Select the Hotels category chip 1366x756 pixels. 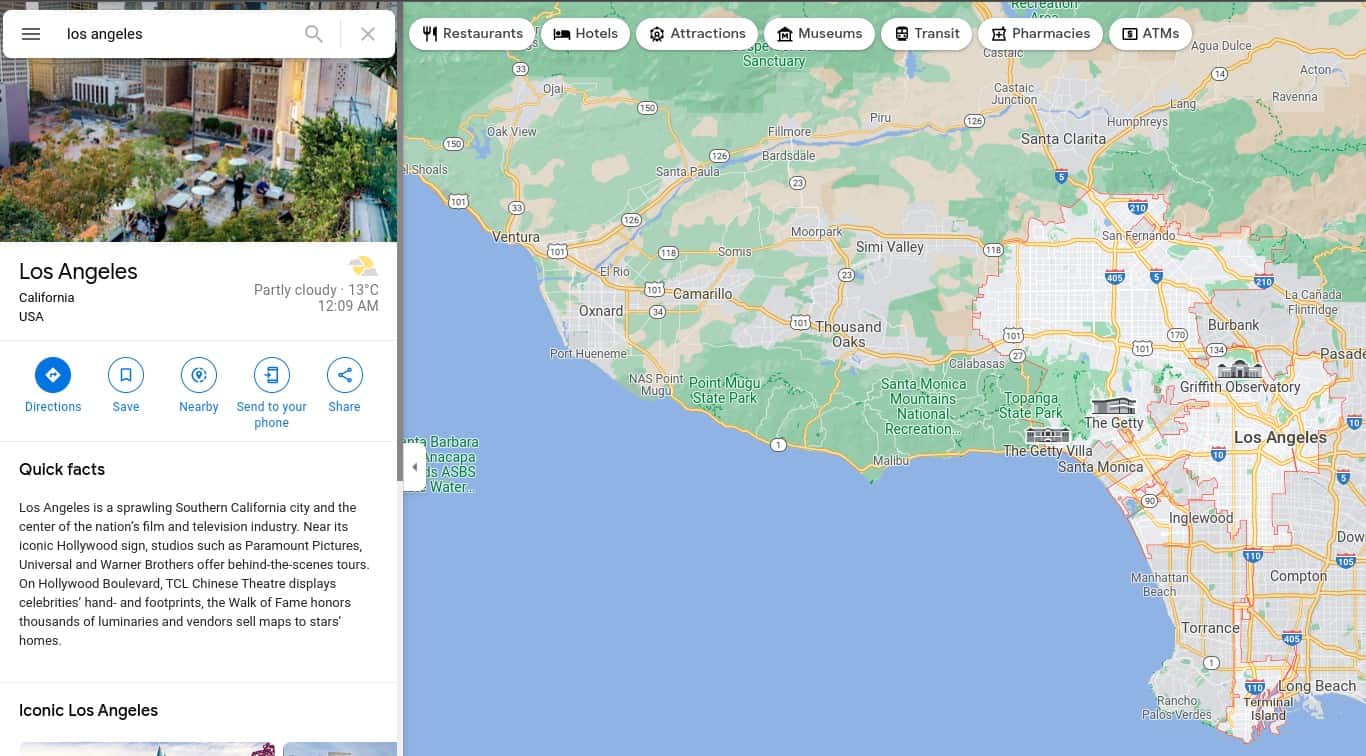[585, 33]
